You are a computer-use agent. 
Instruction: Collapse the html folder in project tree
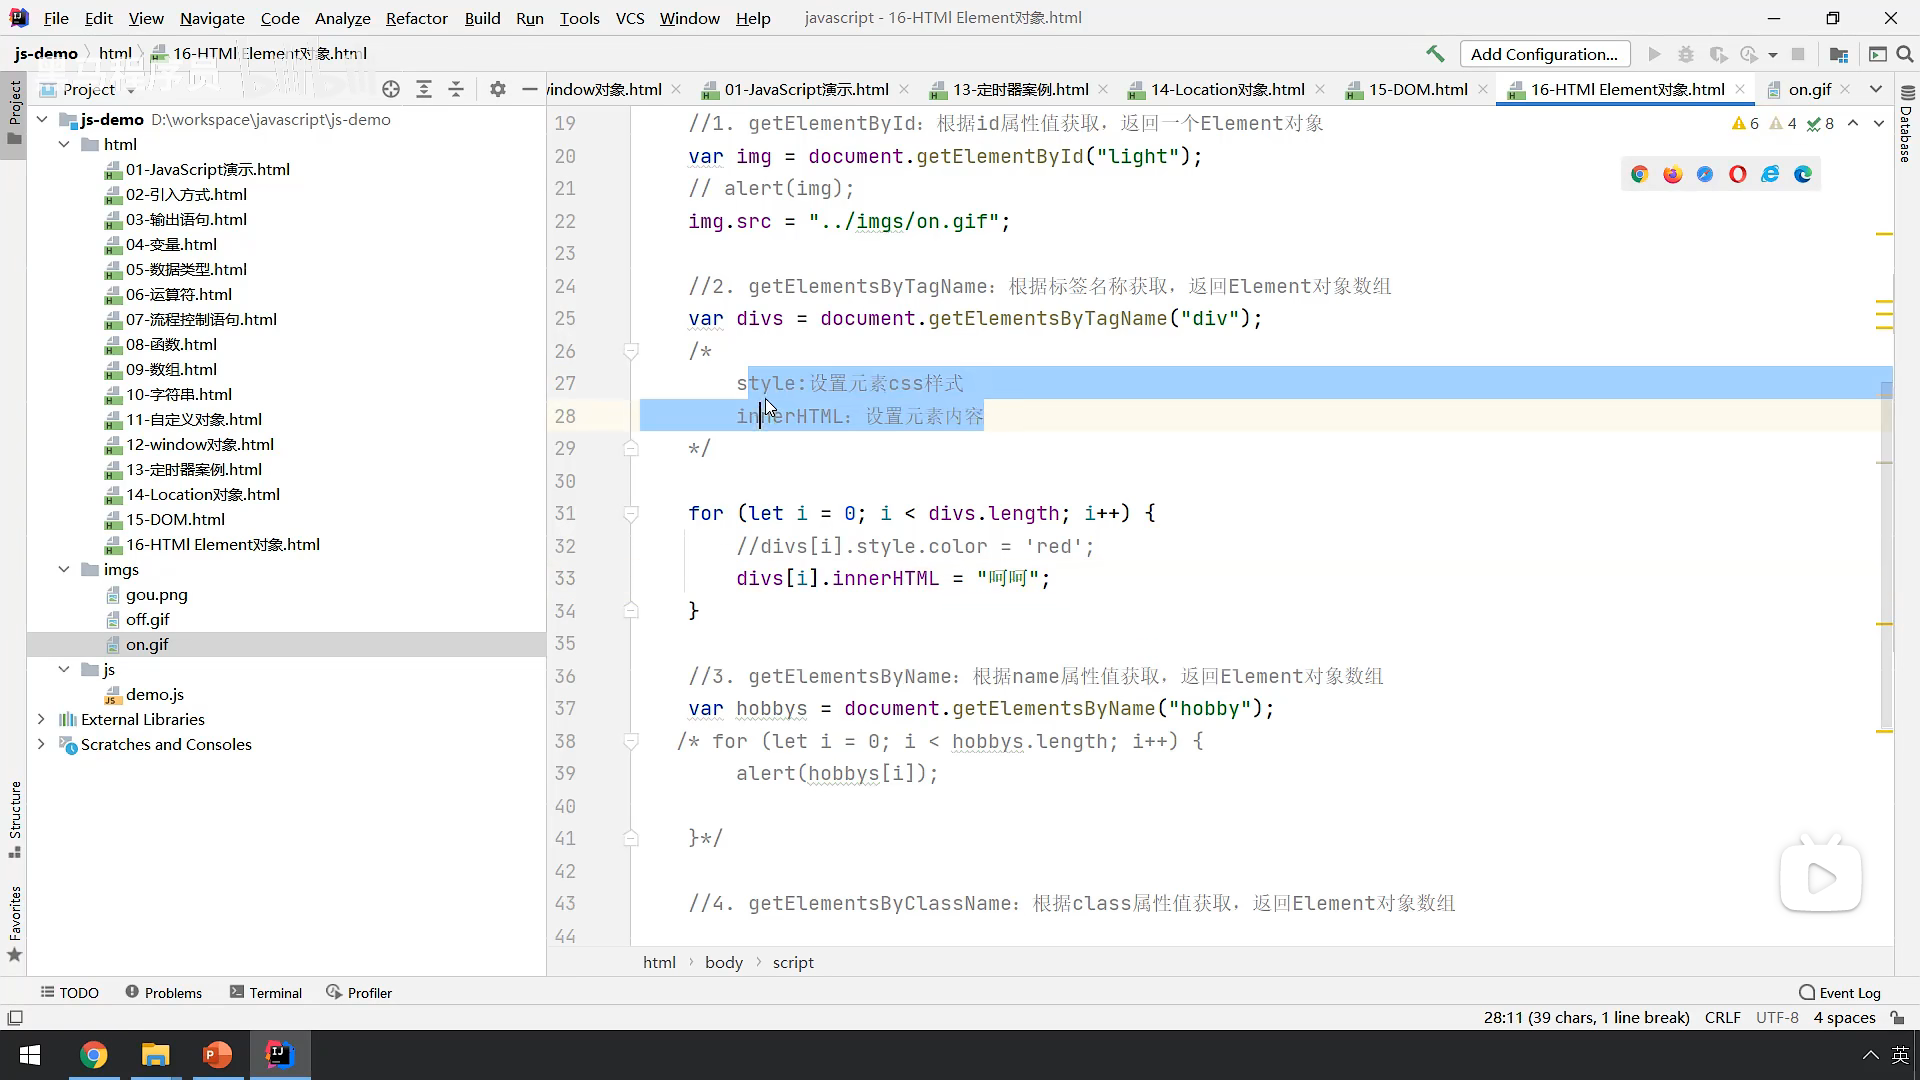(64, 144)
